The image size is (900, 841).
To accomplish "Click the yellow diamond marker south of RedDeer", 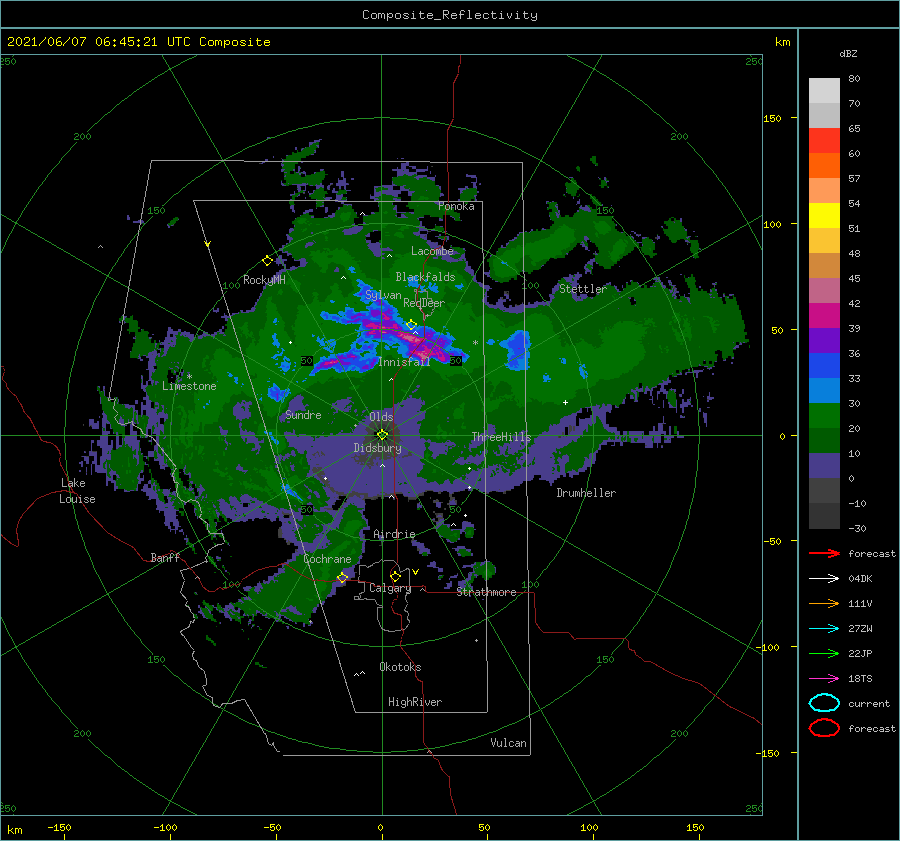I will [411, 325].
